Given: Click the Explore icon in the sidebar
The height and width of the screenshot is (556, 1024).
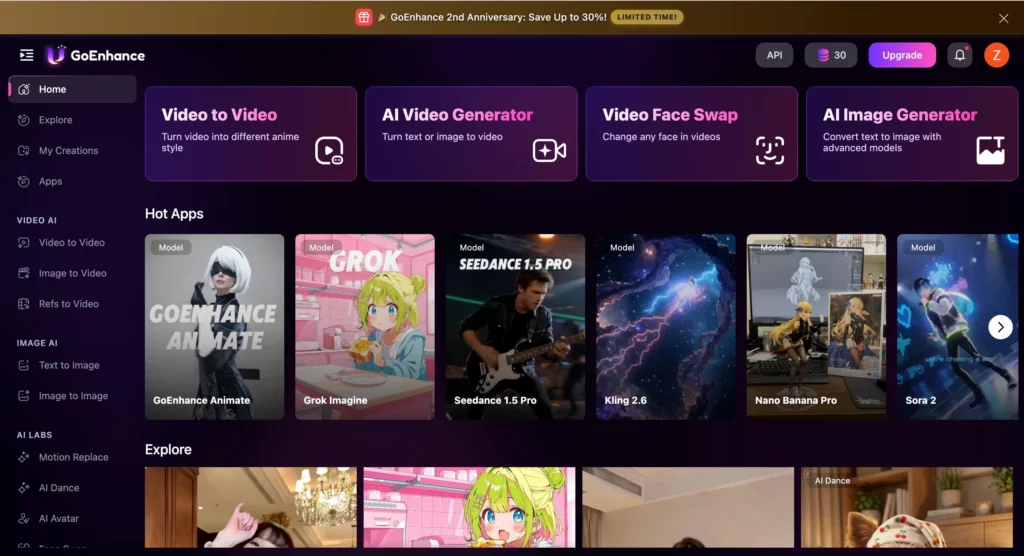Looking at the screenshot, I should (24, 120).
